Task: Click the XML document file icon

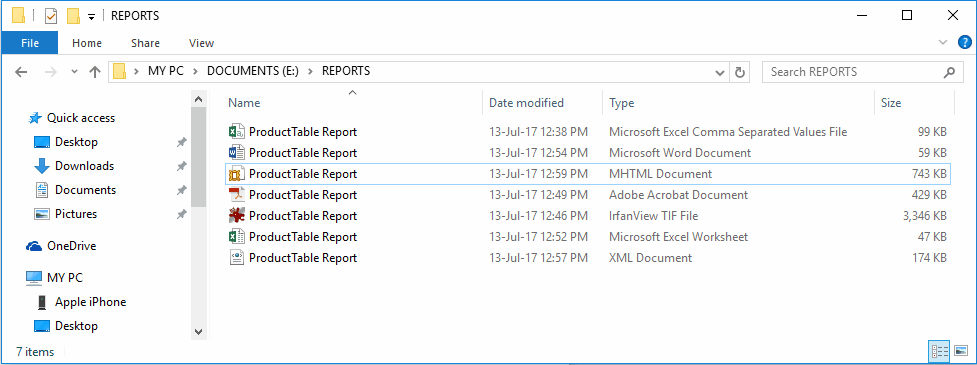Action: click(x=237, y=258)
